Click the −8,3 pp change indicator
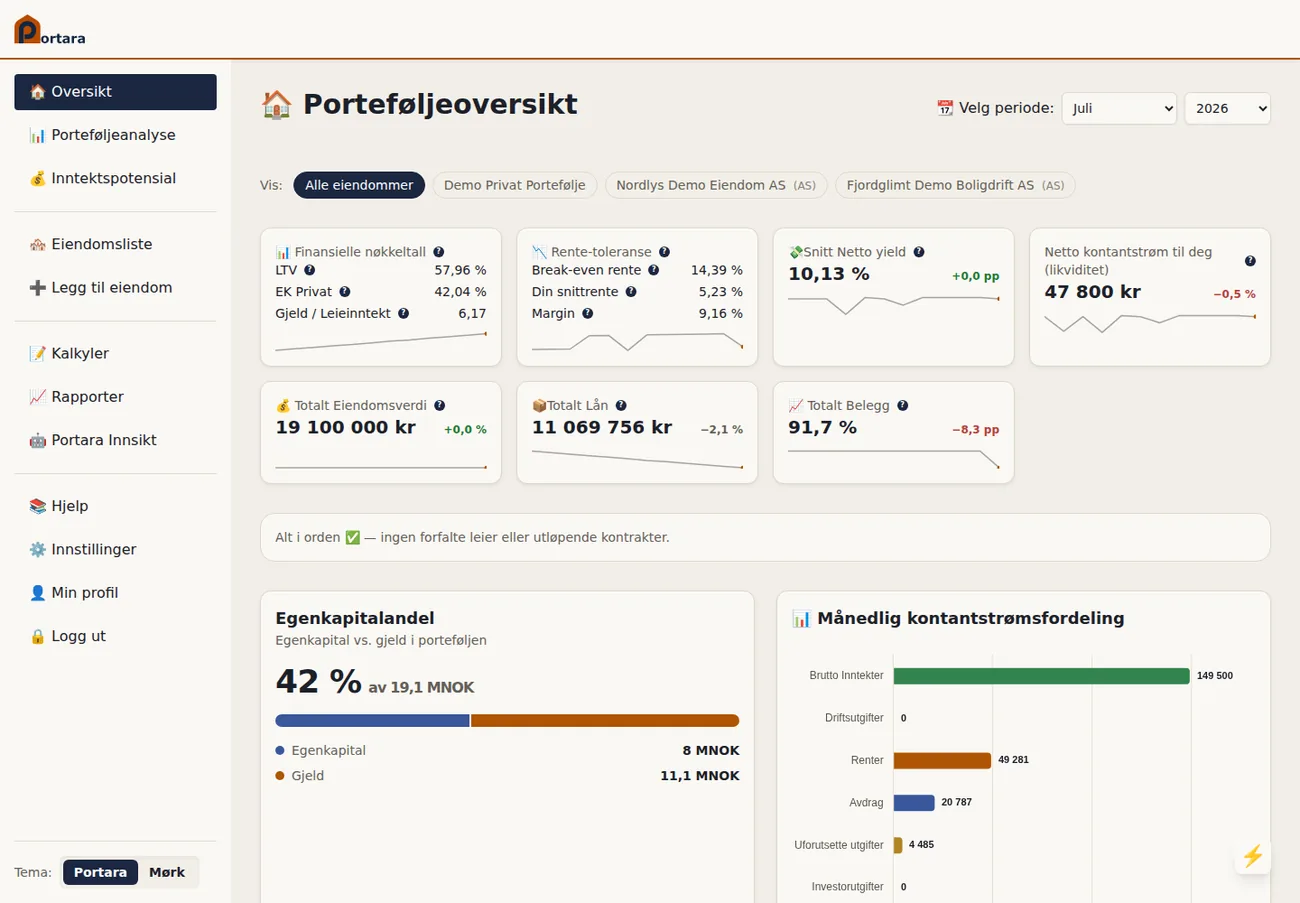The image size is (1300, 903). (976, 430)
